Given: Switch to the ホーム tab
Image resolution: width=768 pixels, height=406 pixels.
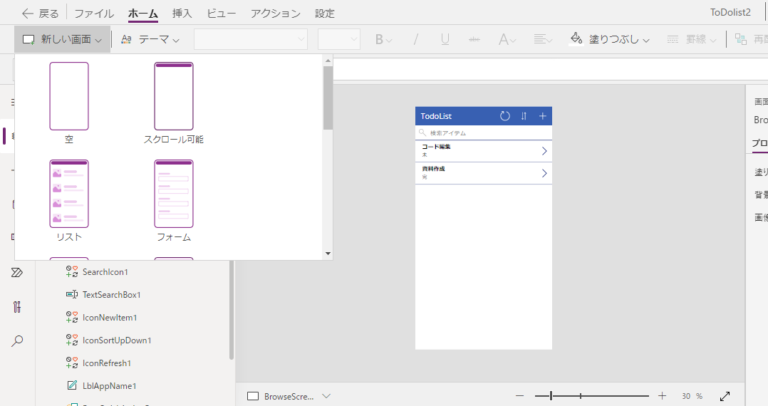Looking at the screenshot, I should (143, 14).
